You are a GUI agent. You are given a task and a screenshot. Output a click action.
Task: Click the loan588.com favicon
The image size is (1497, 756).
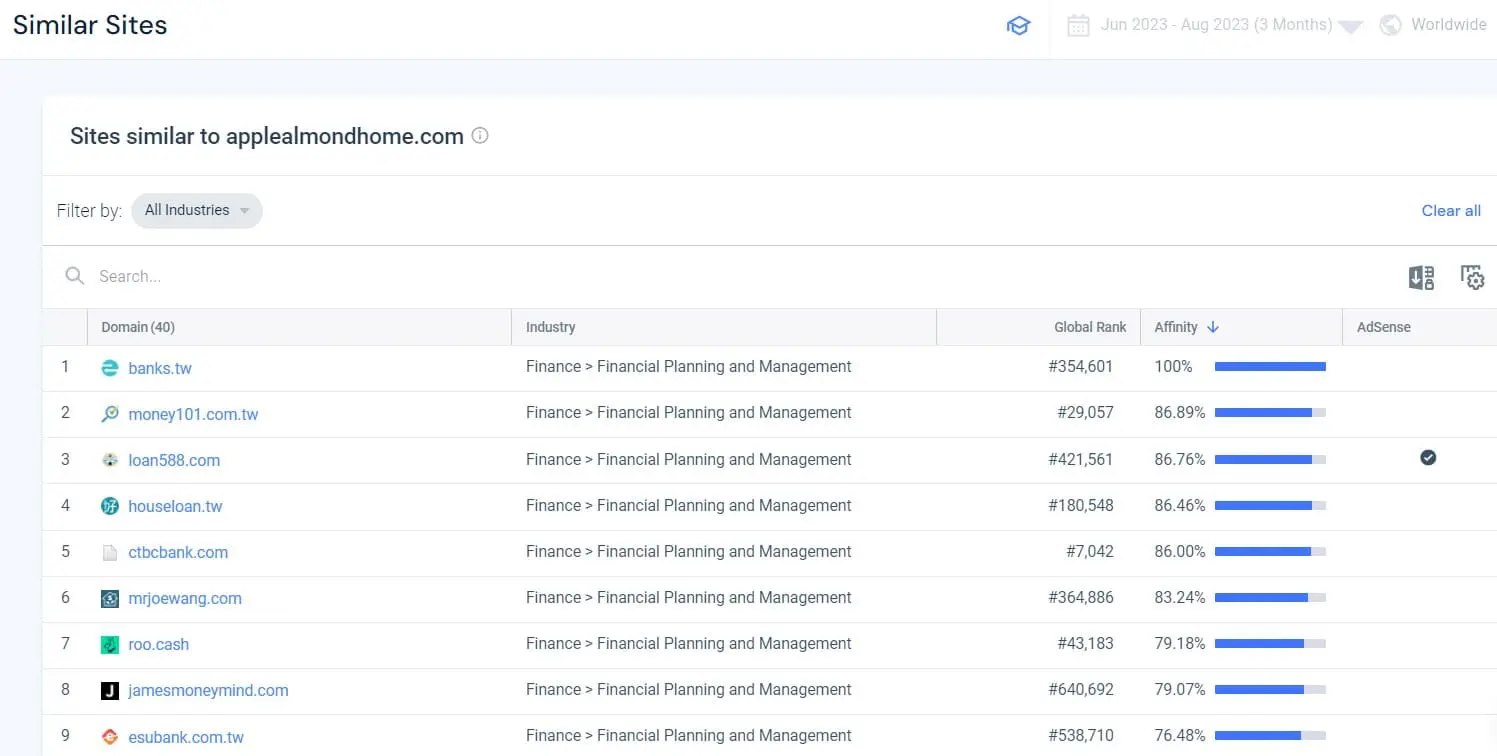pos(110,460)
